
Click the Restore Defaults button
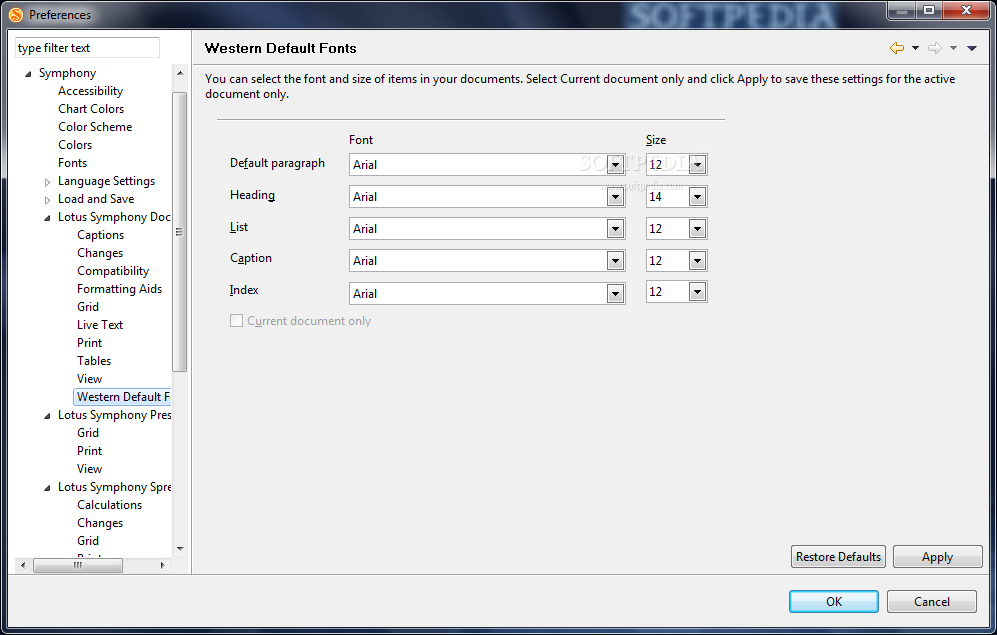tap(838, 557)
